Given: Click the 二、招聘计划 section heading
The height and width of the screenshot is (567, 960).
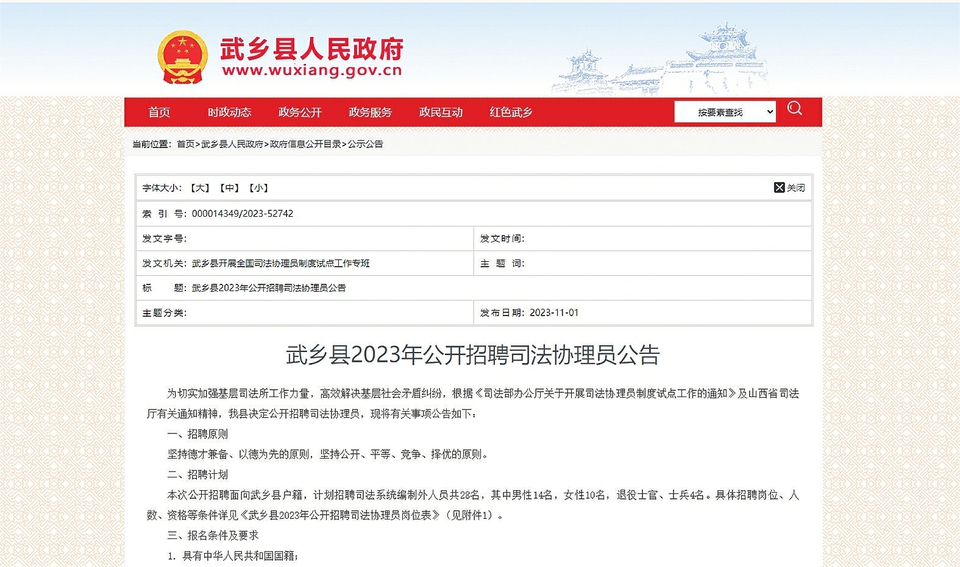Looking at the screenshot, I should point(197,475).
